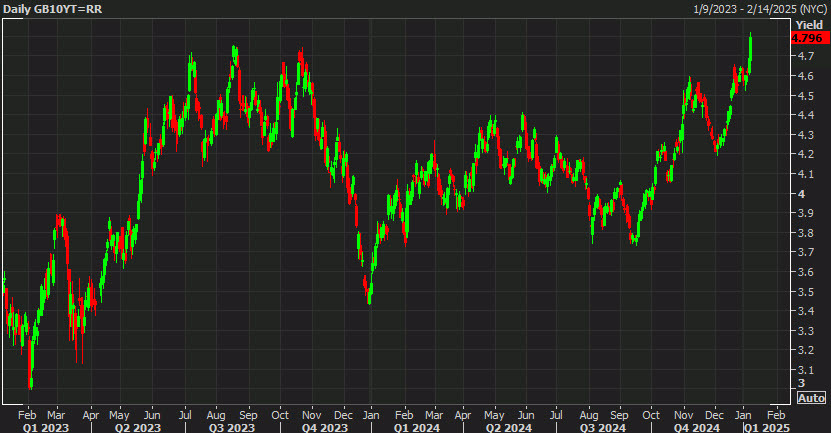Click the Q1 2025 quarter label
The height and width of the screenshot is (433, 831).
pos(767,427)
